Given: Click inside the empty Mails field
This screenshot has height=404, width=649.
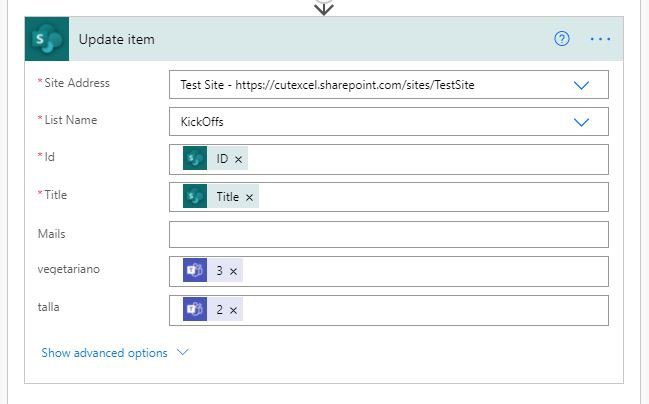Looking at the screenshot, I should click(x=389, y=234).
